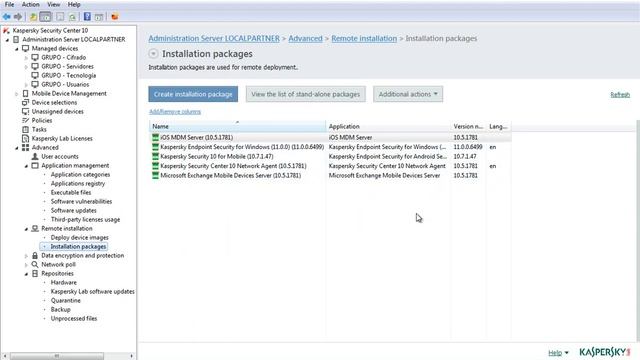This screenshot has width=640, height=360.
Task: Follow the Remote installation breadcrumb link
Action: 364,38
